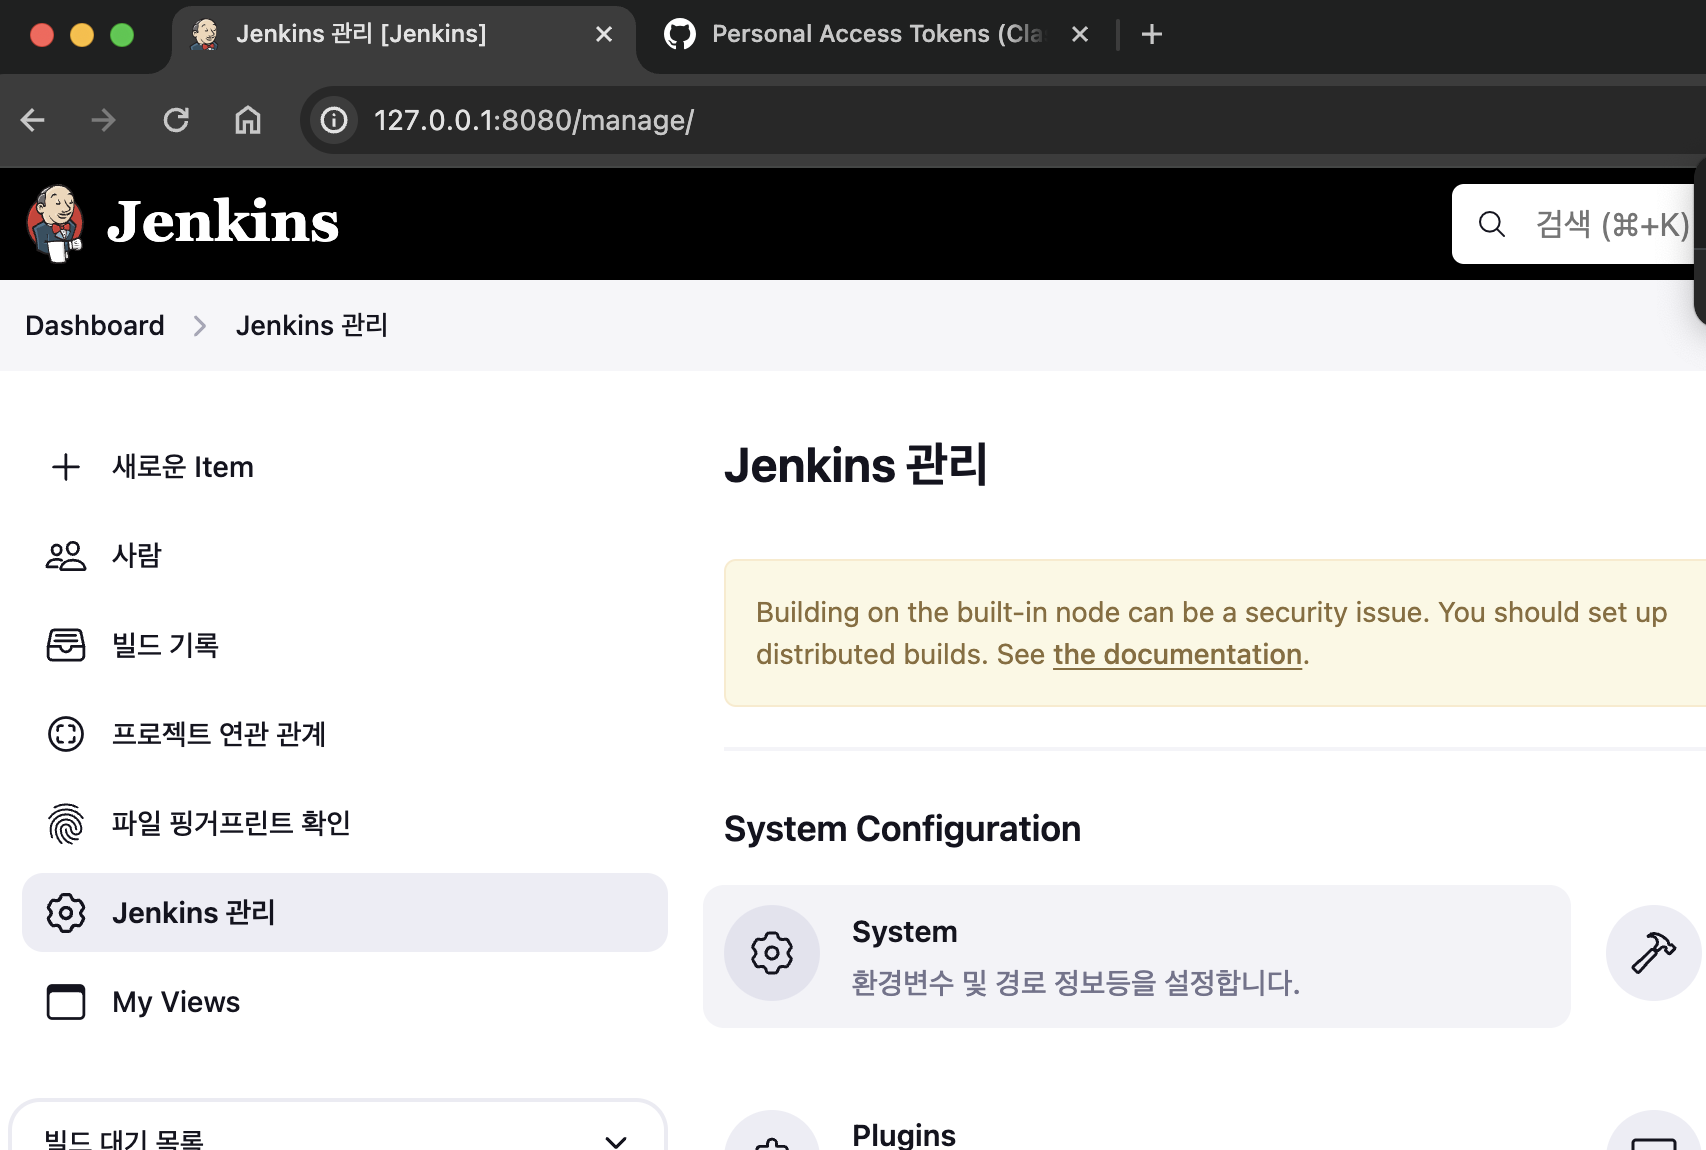Screen dimensions: 1706x1150
Task: Open a new browser tab
Action: click(1152, 34)
